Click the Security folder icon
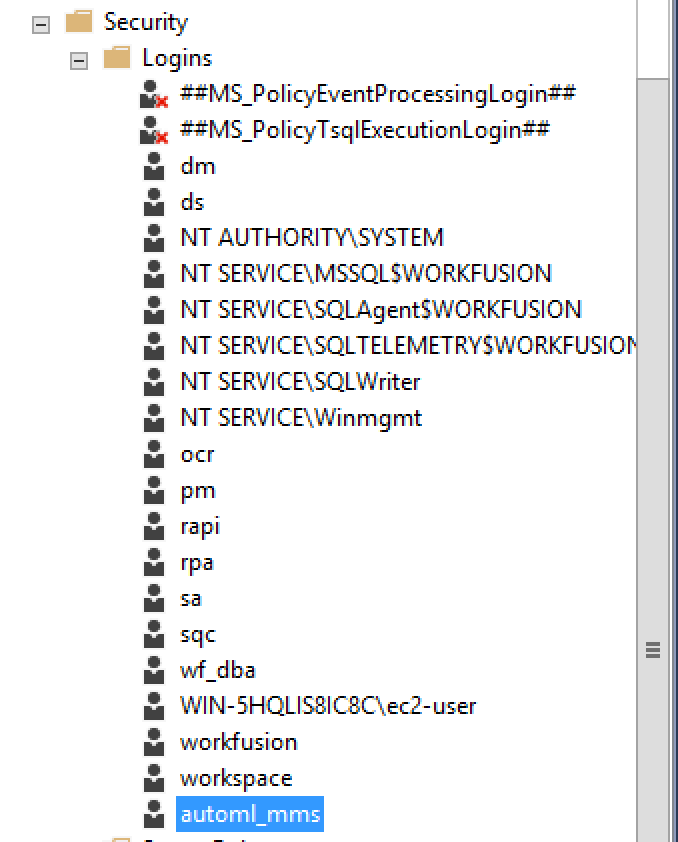This screenshot has height=842, width=678. tap(79, 21)
